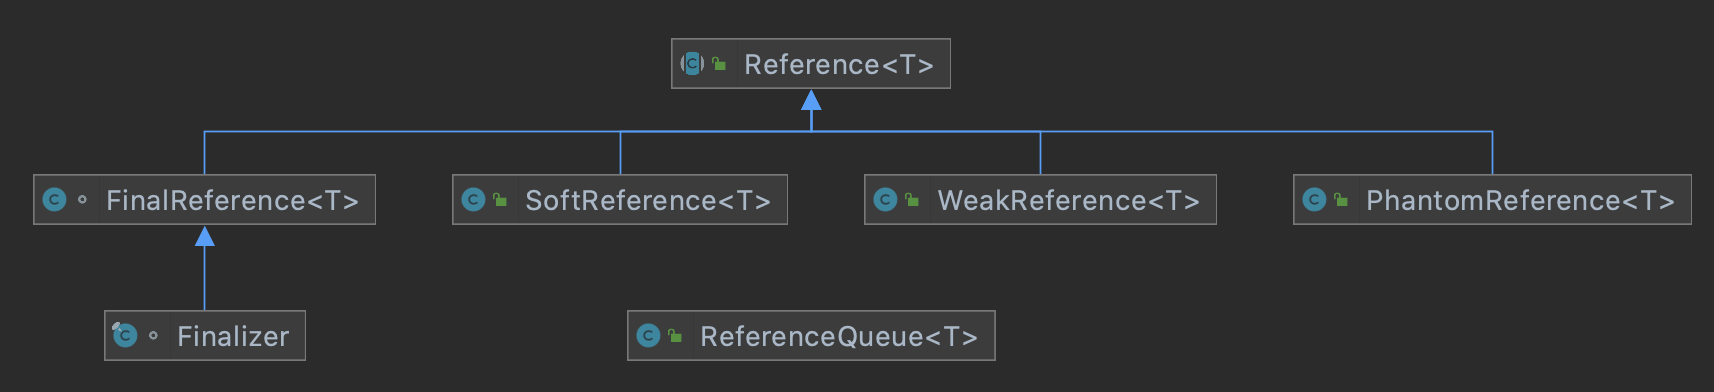Select the PhantomReference<T> node
This screenshot has height=392, width=1714.
pos(1492,200)
